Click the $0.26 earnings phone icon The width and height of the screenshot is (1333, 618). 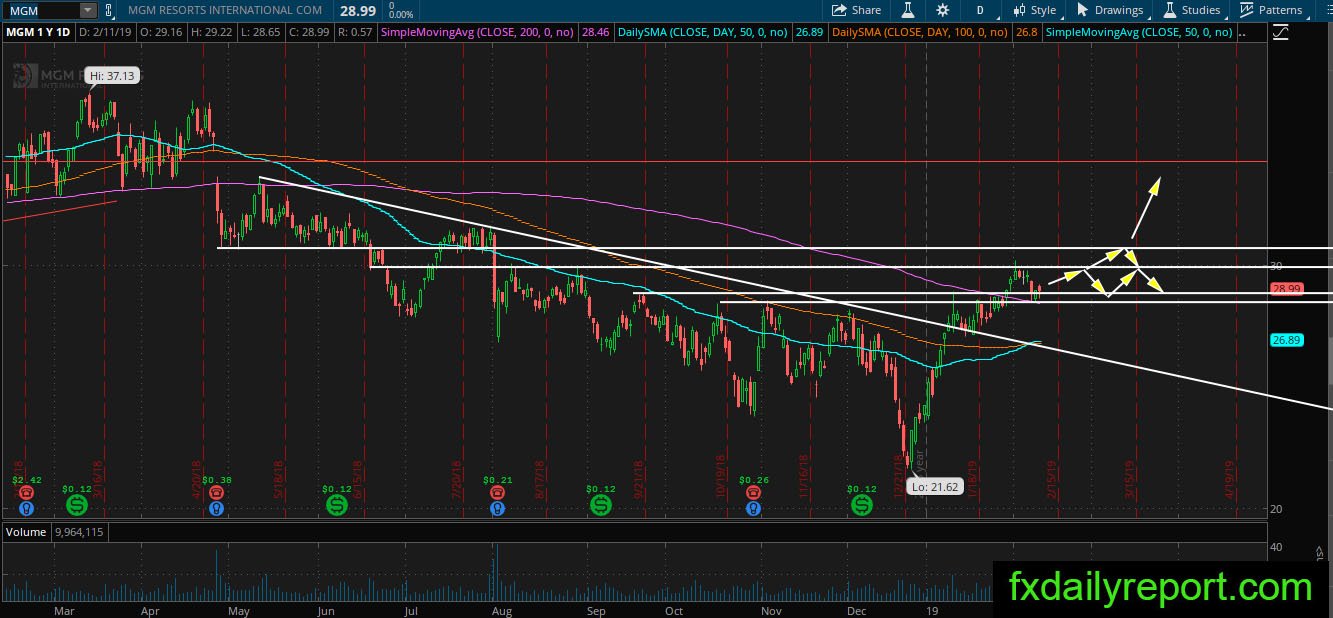pyautogui.click(x=751, y=492)
